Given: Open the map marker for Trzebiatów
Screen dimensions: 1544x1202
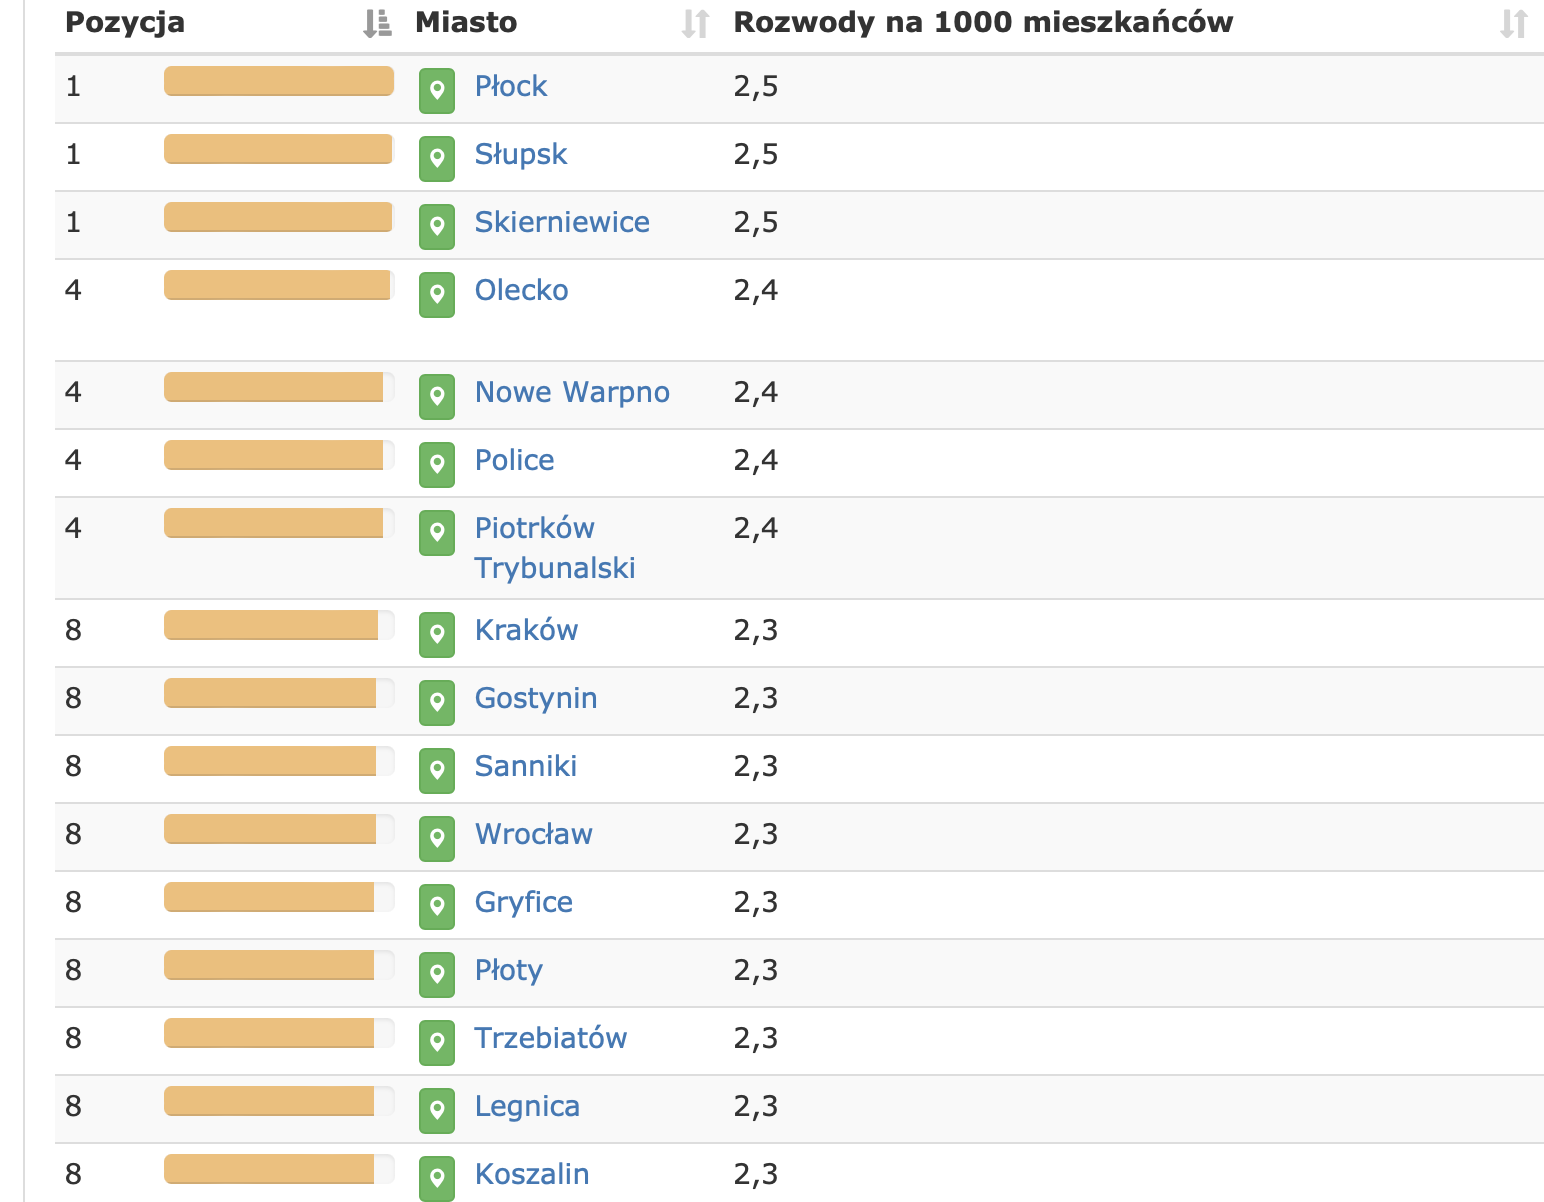Looking at the screenshot, I should (437, 1043).
